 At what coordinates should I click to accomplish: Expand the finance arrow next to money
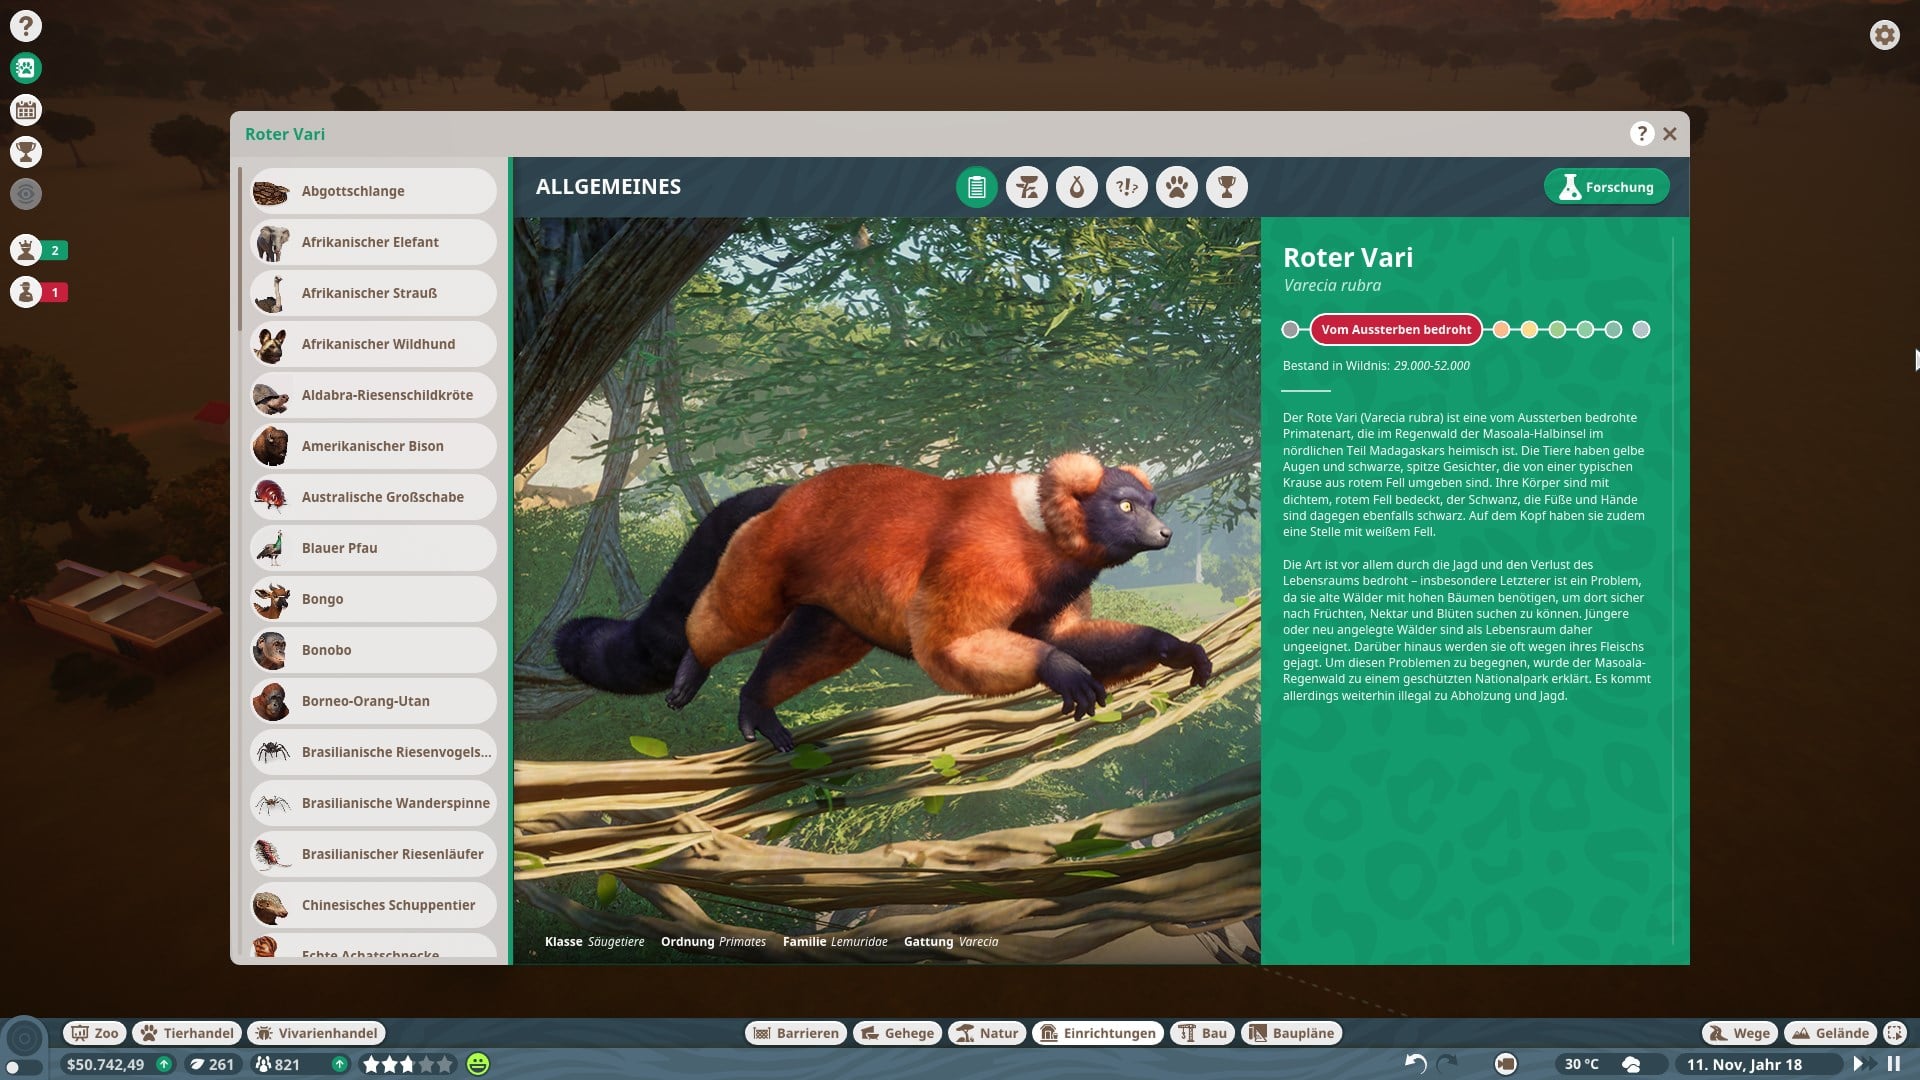coord(164,1064)
